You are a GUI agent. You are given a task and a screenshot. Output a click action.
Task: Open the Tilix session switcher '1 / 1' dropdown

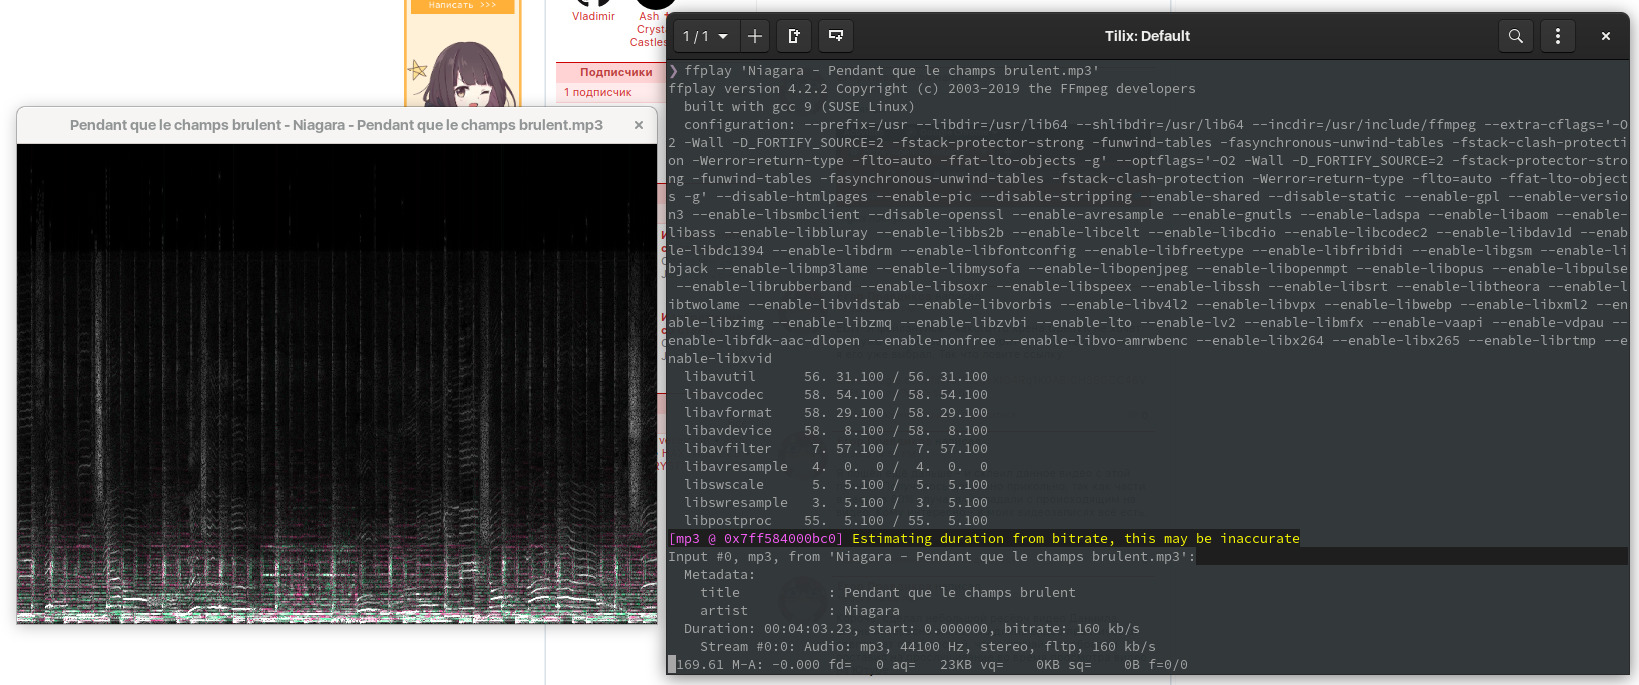point(706,36)
